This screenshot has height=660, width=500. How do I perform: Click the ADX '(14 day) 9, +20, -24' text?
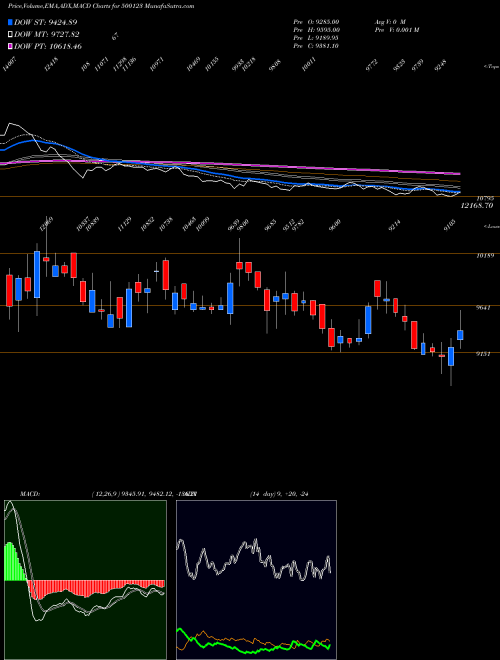(x=279, y=494)
